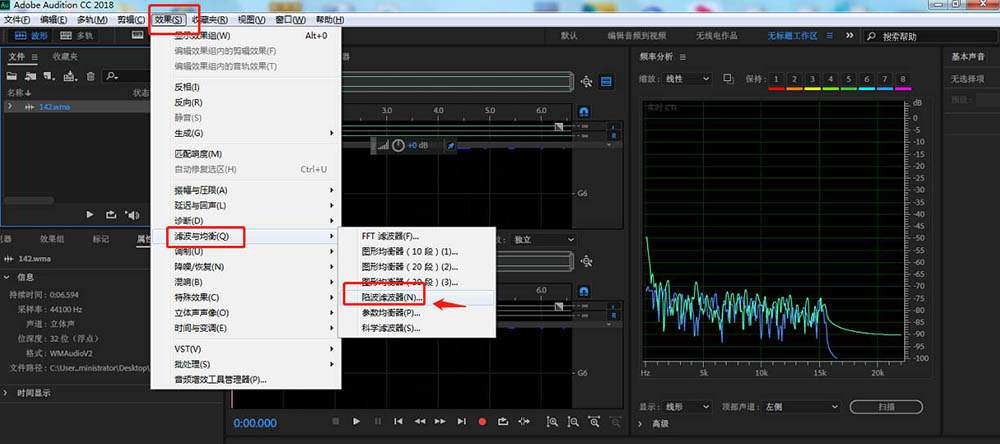This screenshot has width=1000, height=444.
Task: Click hold button 1 in 频率分析
Action: 776,80
